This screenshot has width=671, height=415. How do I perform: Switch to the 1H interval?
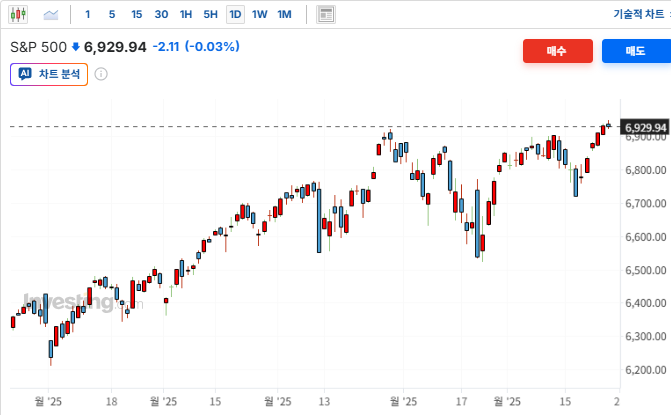(186, 15)
